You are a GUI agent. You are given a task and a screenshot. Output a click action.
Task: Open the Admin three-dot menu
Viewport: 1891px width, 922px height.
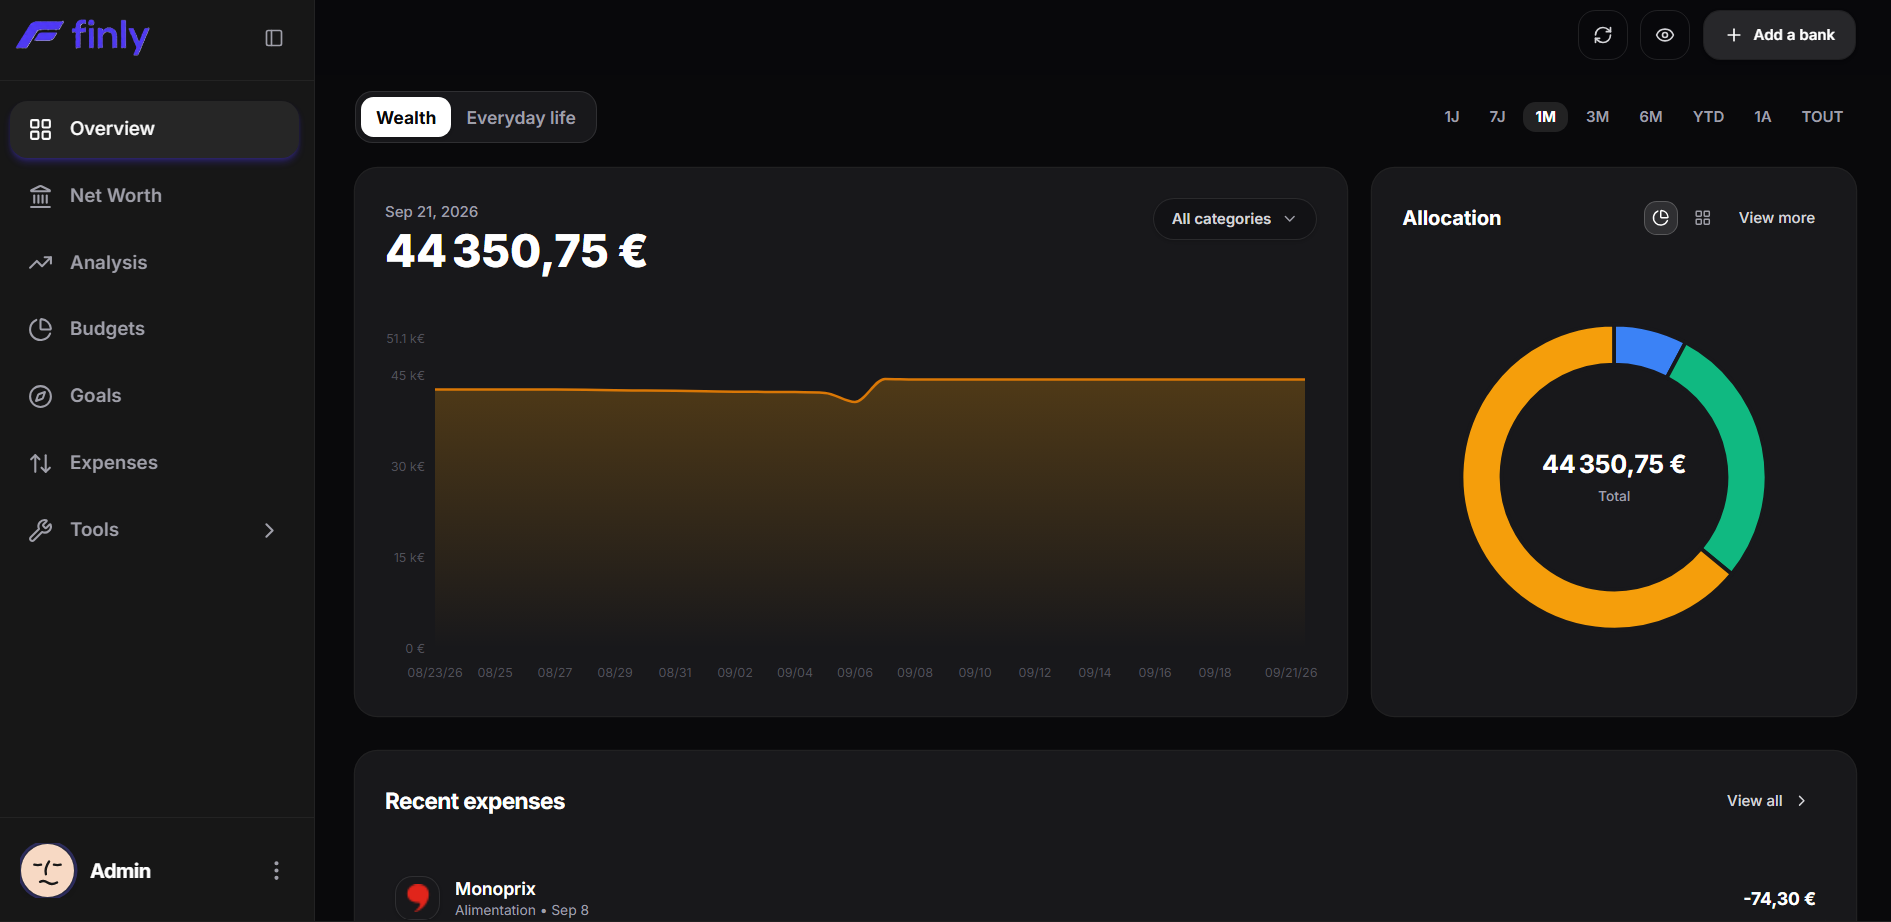[276, 871]
